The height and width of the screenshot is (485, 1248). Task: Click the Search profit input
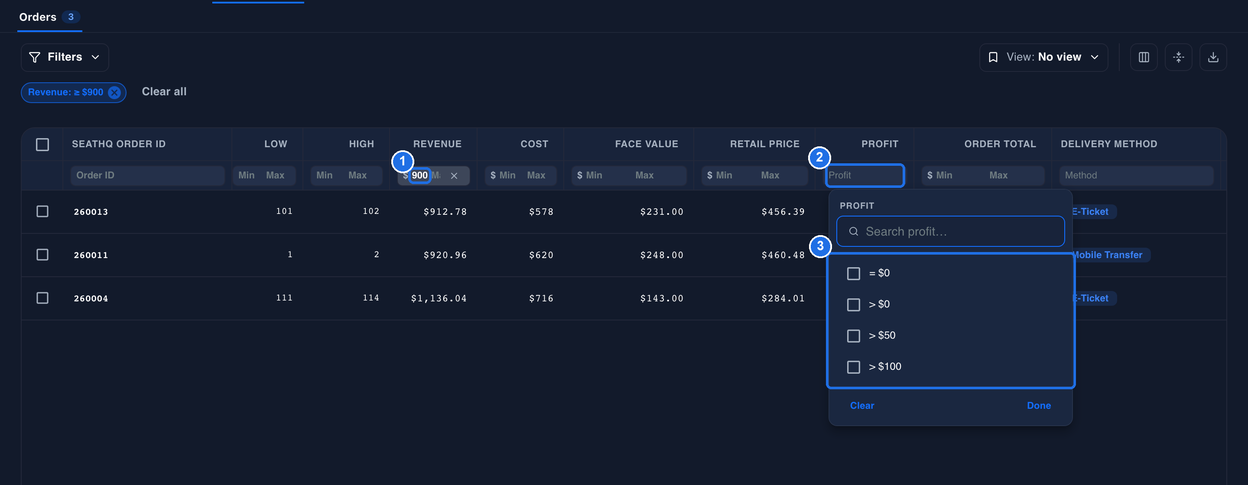(950, 231)
